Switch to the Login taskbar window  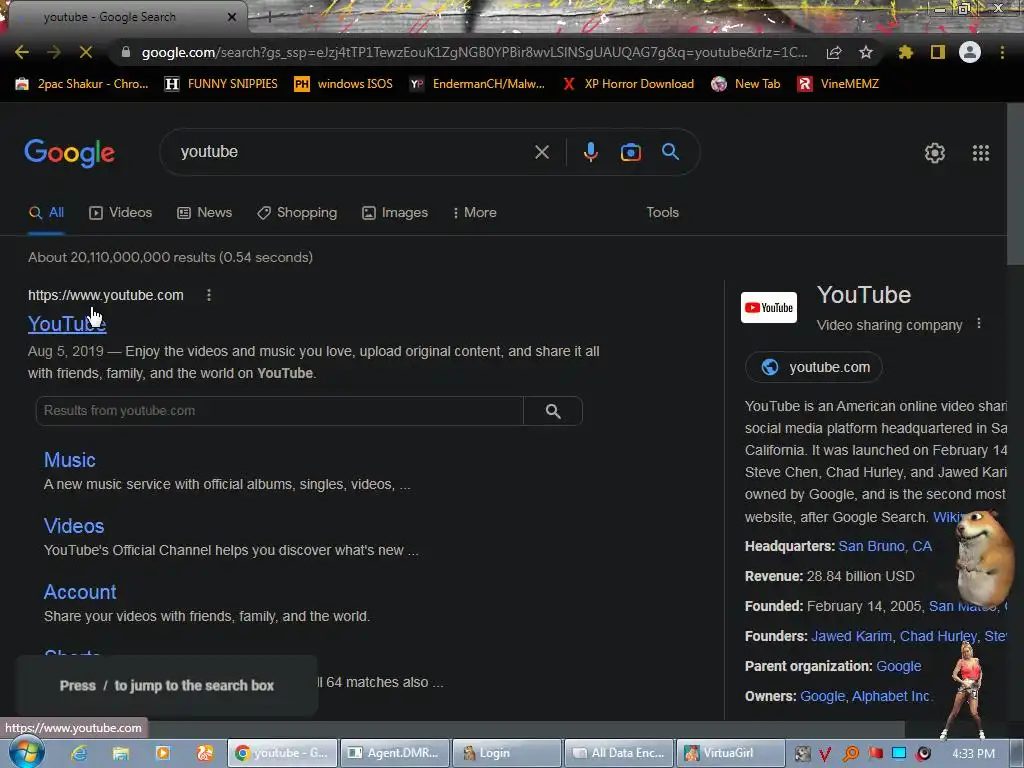point(507,753)
